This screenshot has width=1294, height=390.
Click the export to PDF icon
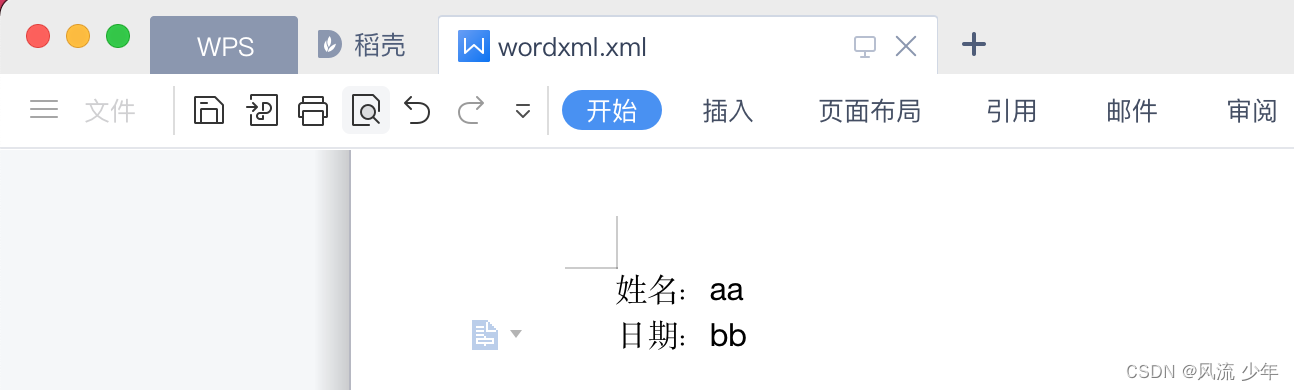click(x=262, y=111)
